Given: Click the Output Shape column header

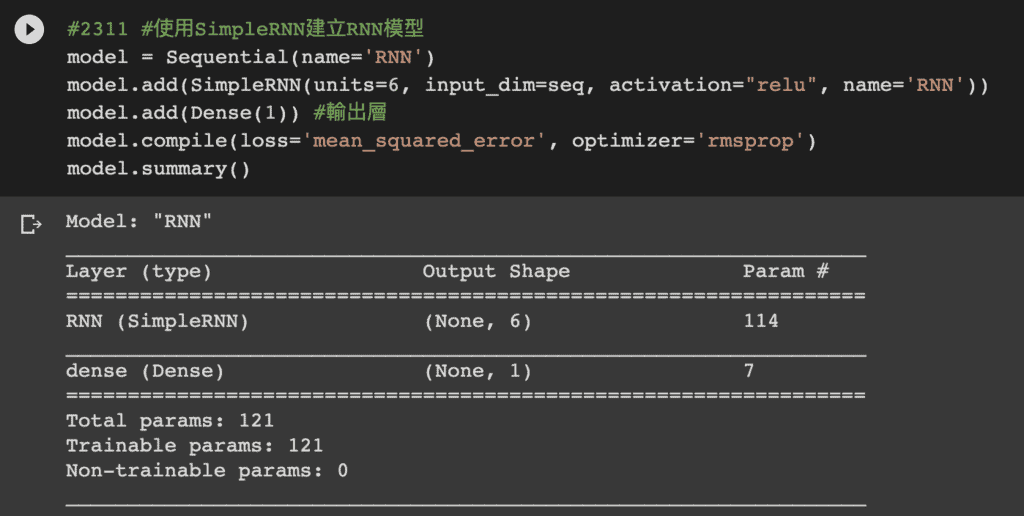Looking at the screenshot, I should (x=496, y=271).
